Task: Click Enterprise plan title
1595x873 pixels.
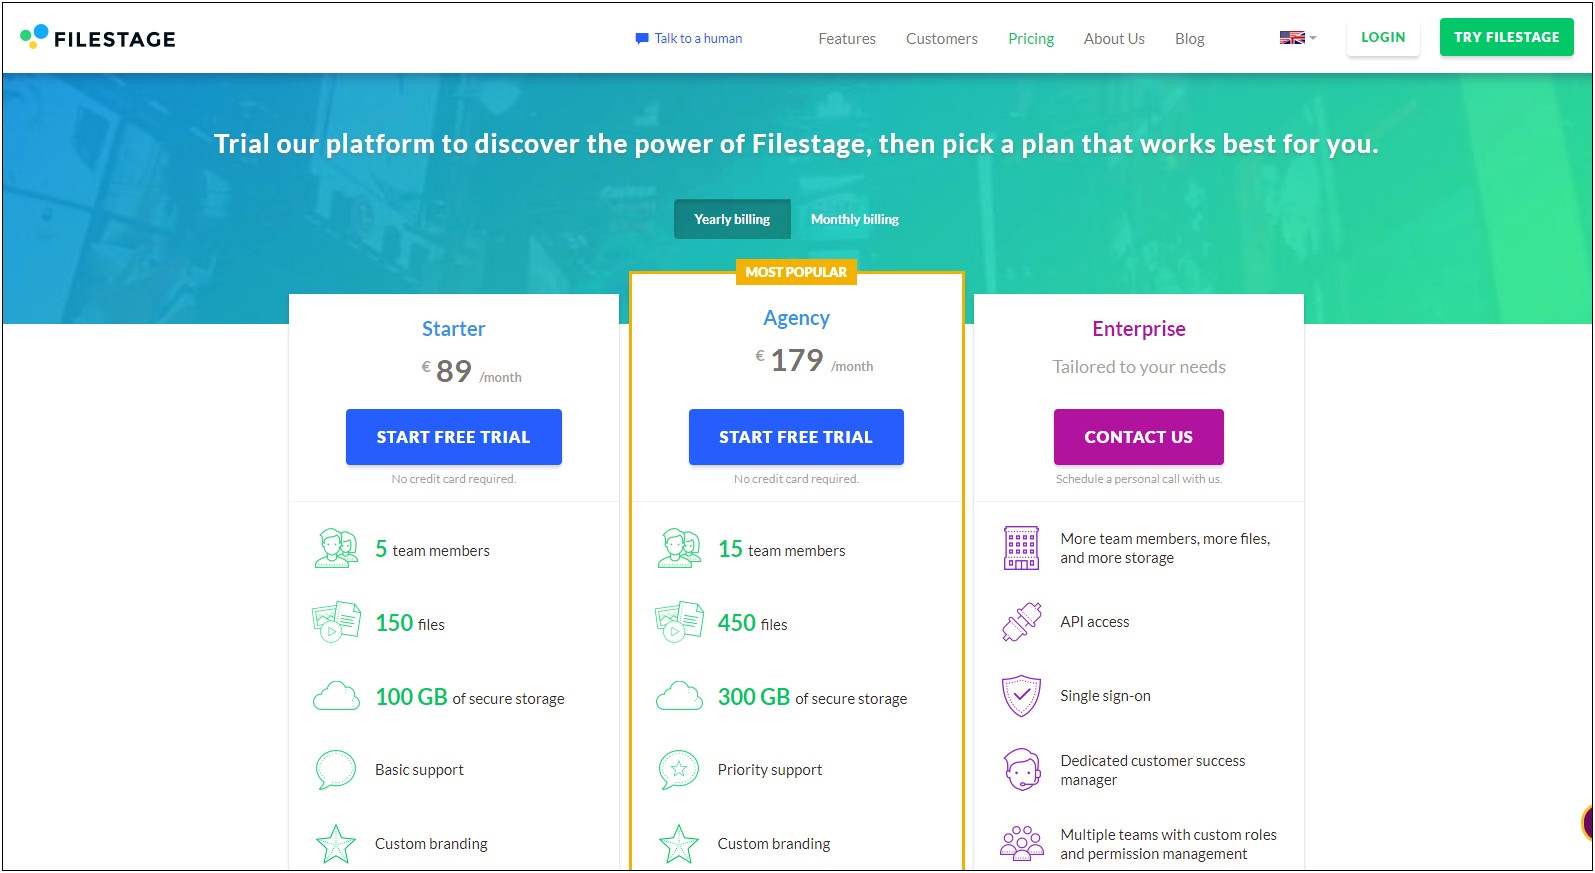Action: [x=1139, y=329]
